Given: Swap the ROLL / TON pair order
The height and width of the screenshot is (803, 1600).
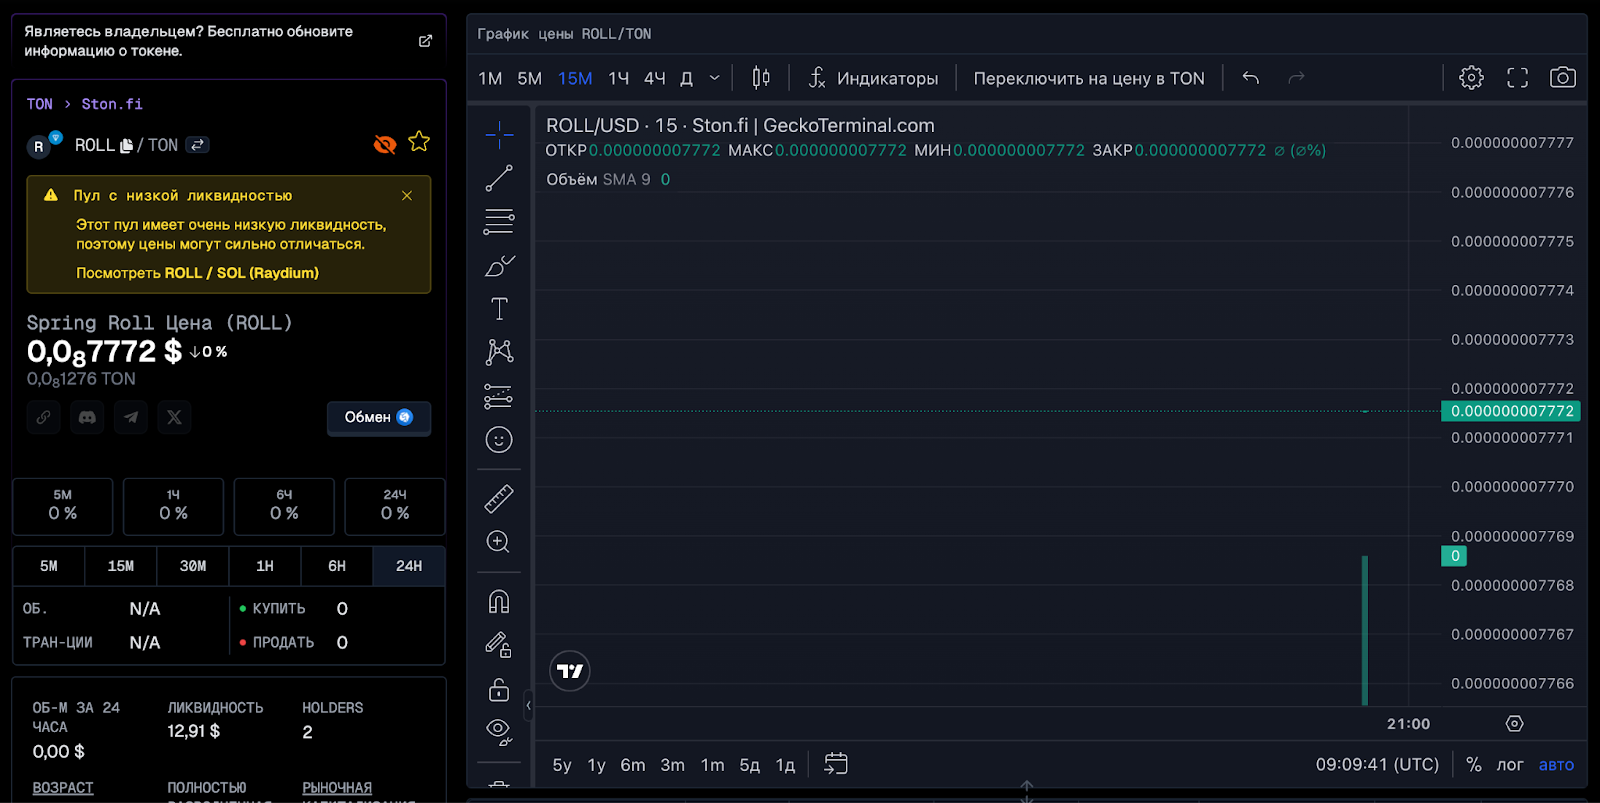Looking at the screenshot, I should 198,145.
